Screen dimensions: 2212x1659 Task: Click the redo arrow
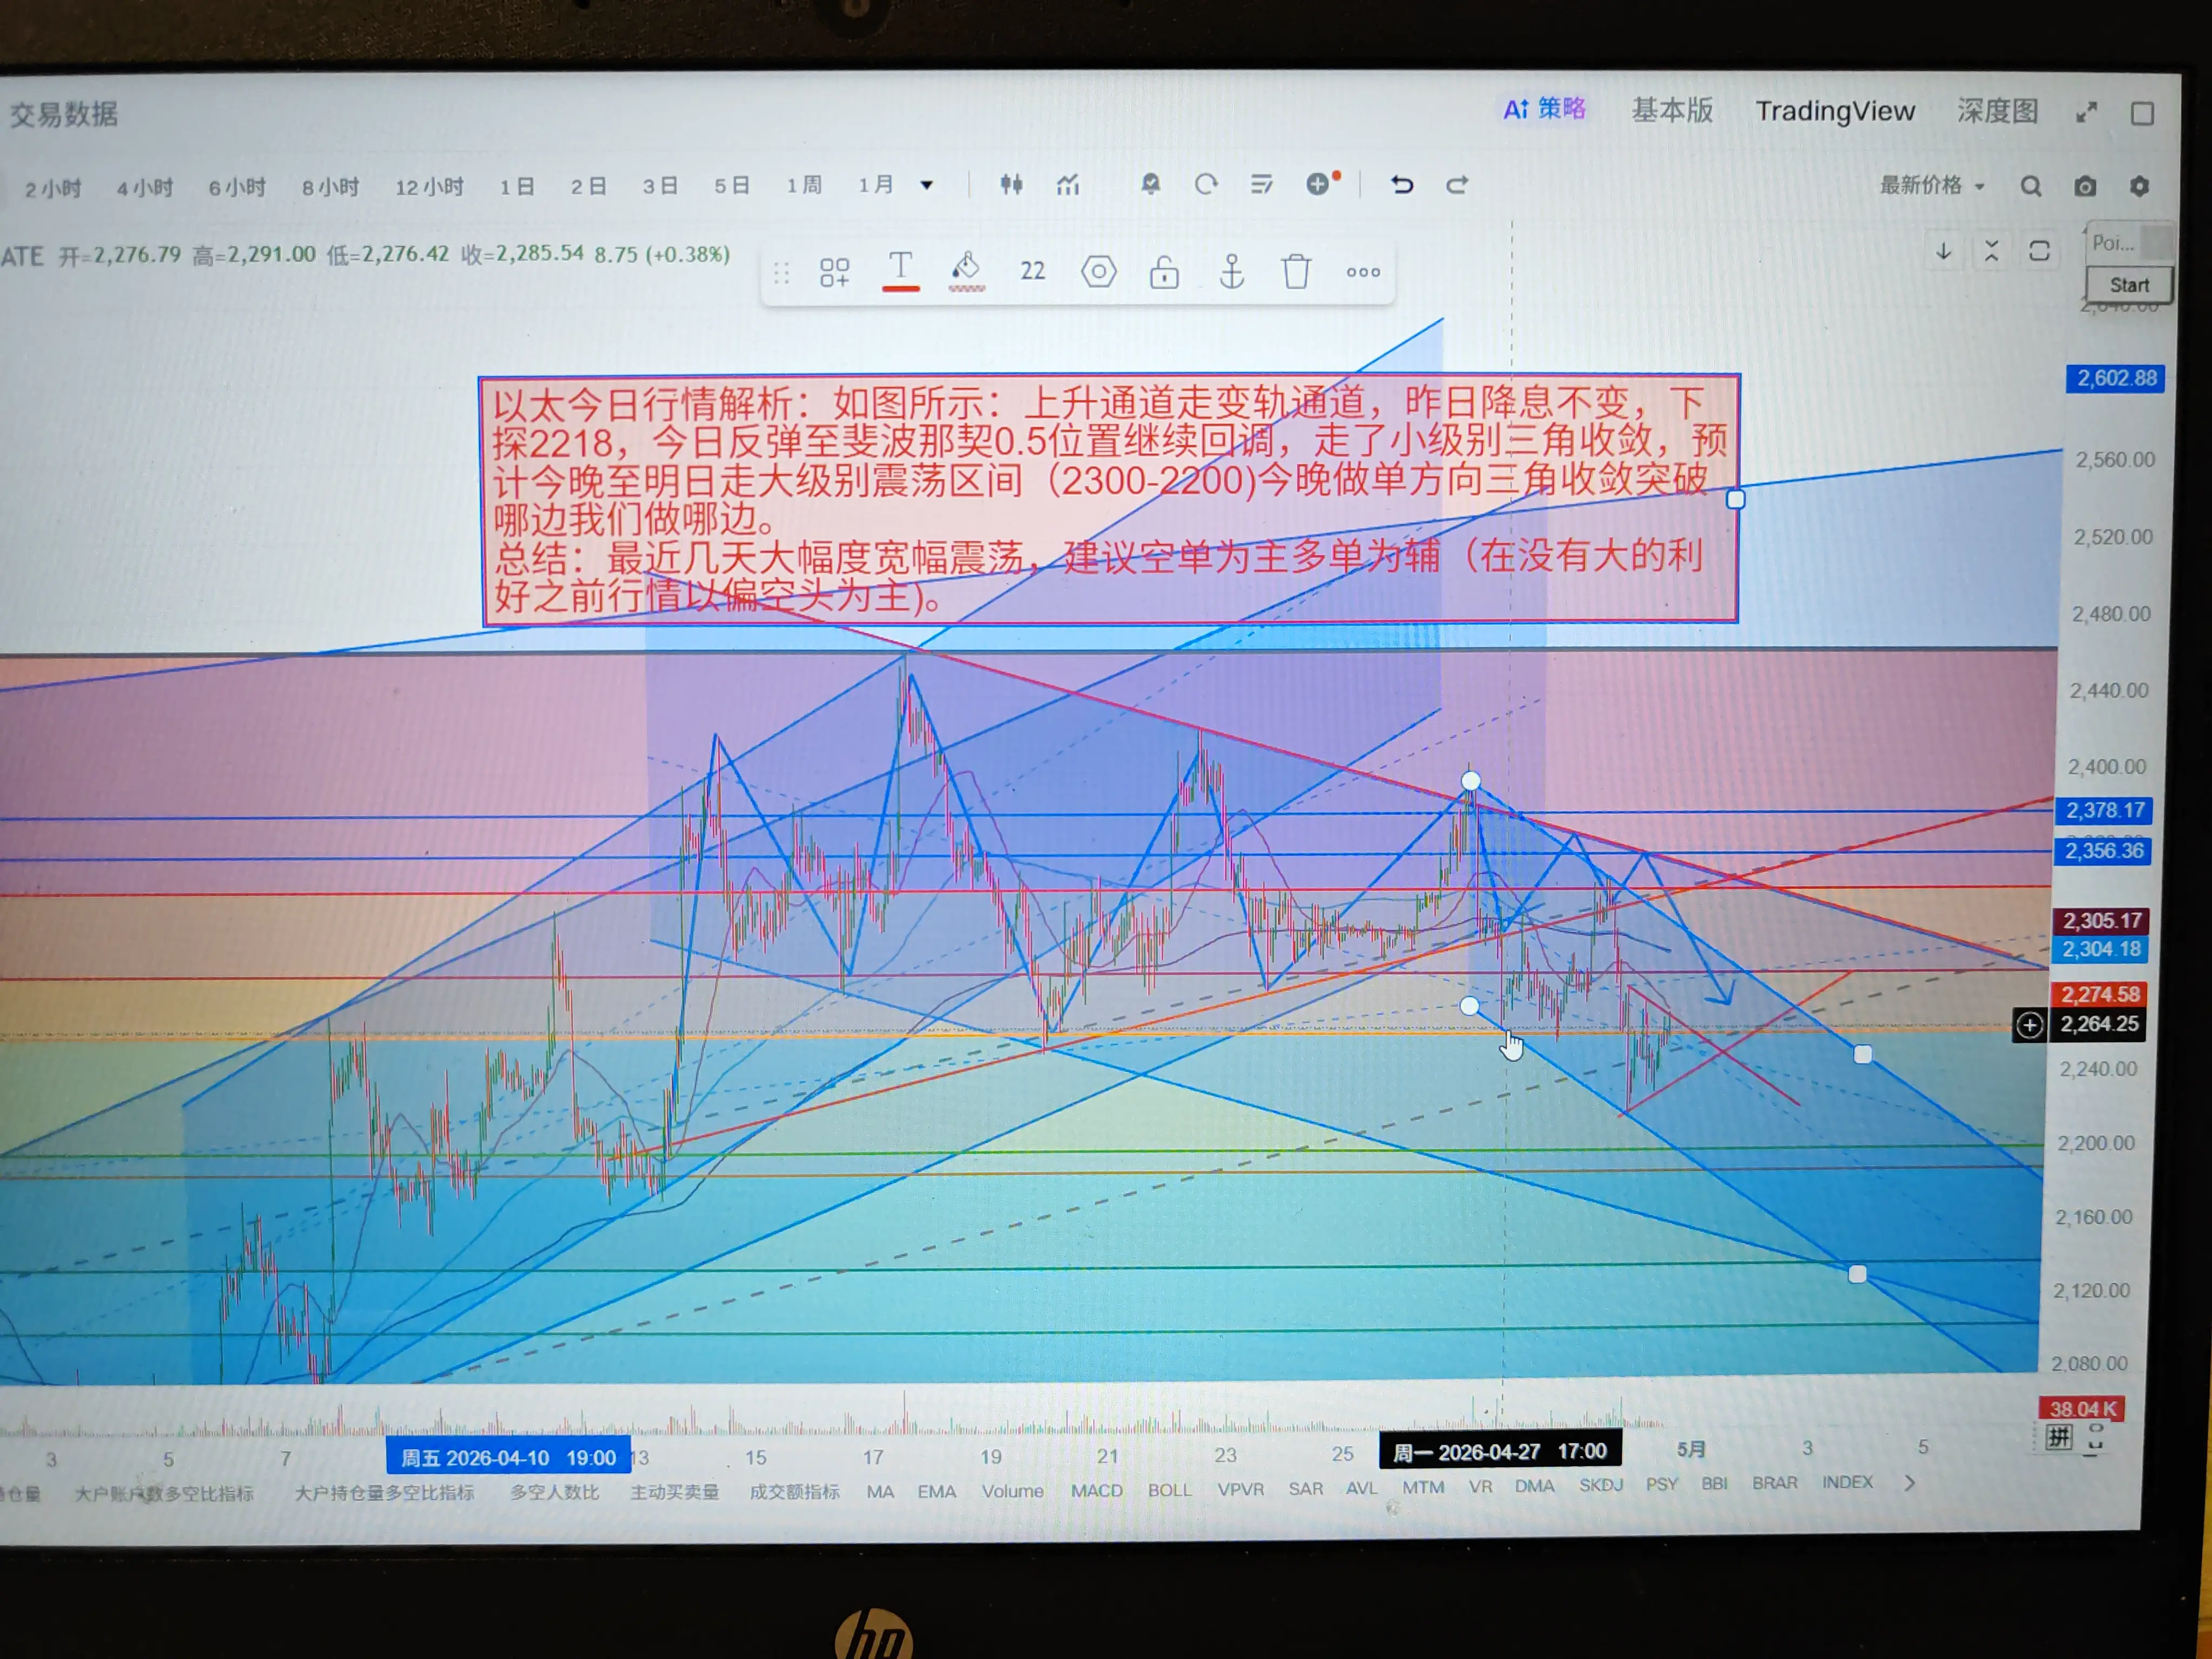pos(1457,184)
